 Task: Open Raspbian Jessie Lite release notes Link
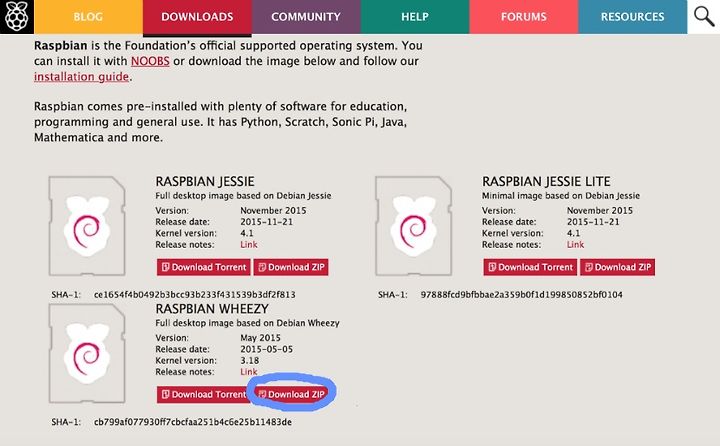[575, 244]
